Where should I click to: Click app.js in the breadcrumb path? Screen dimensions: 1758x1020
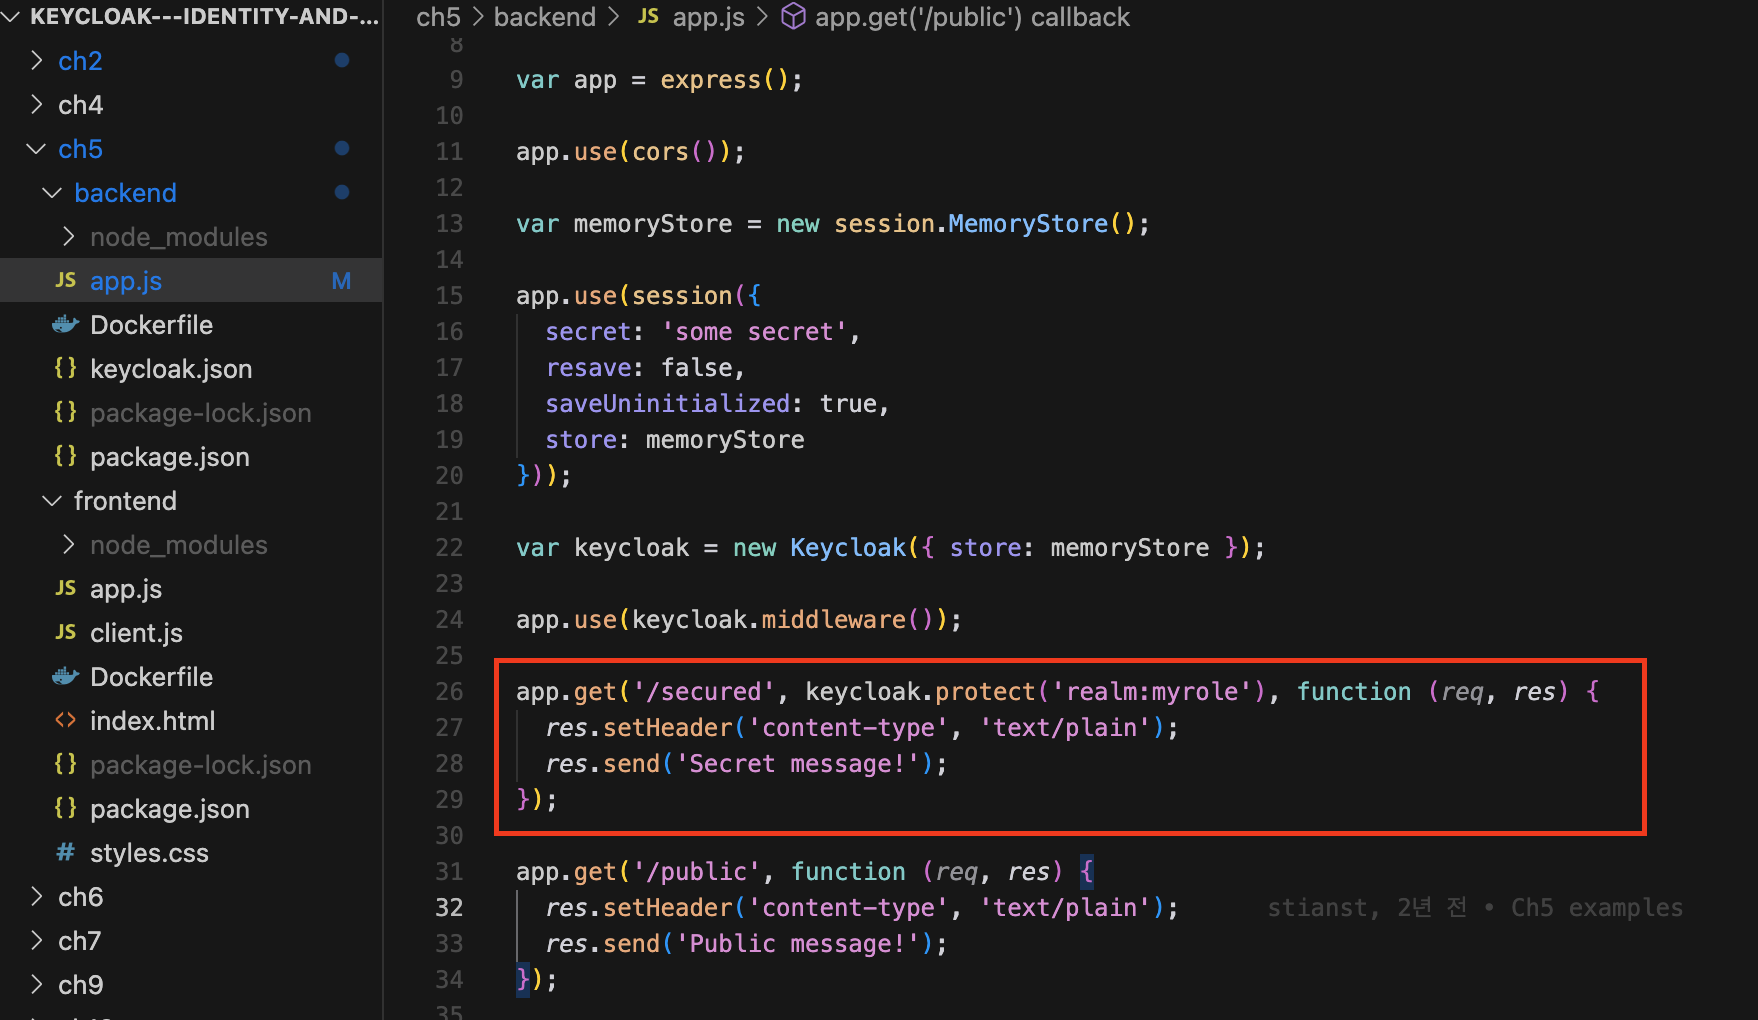708,17
